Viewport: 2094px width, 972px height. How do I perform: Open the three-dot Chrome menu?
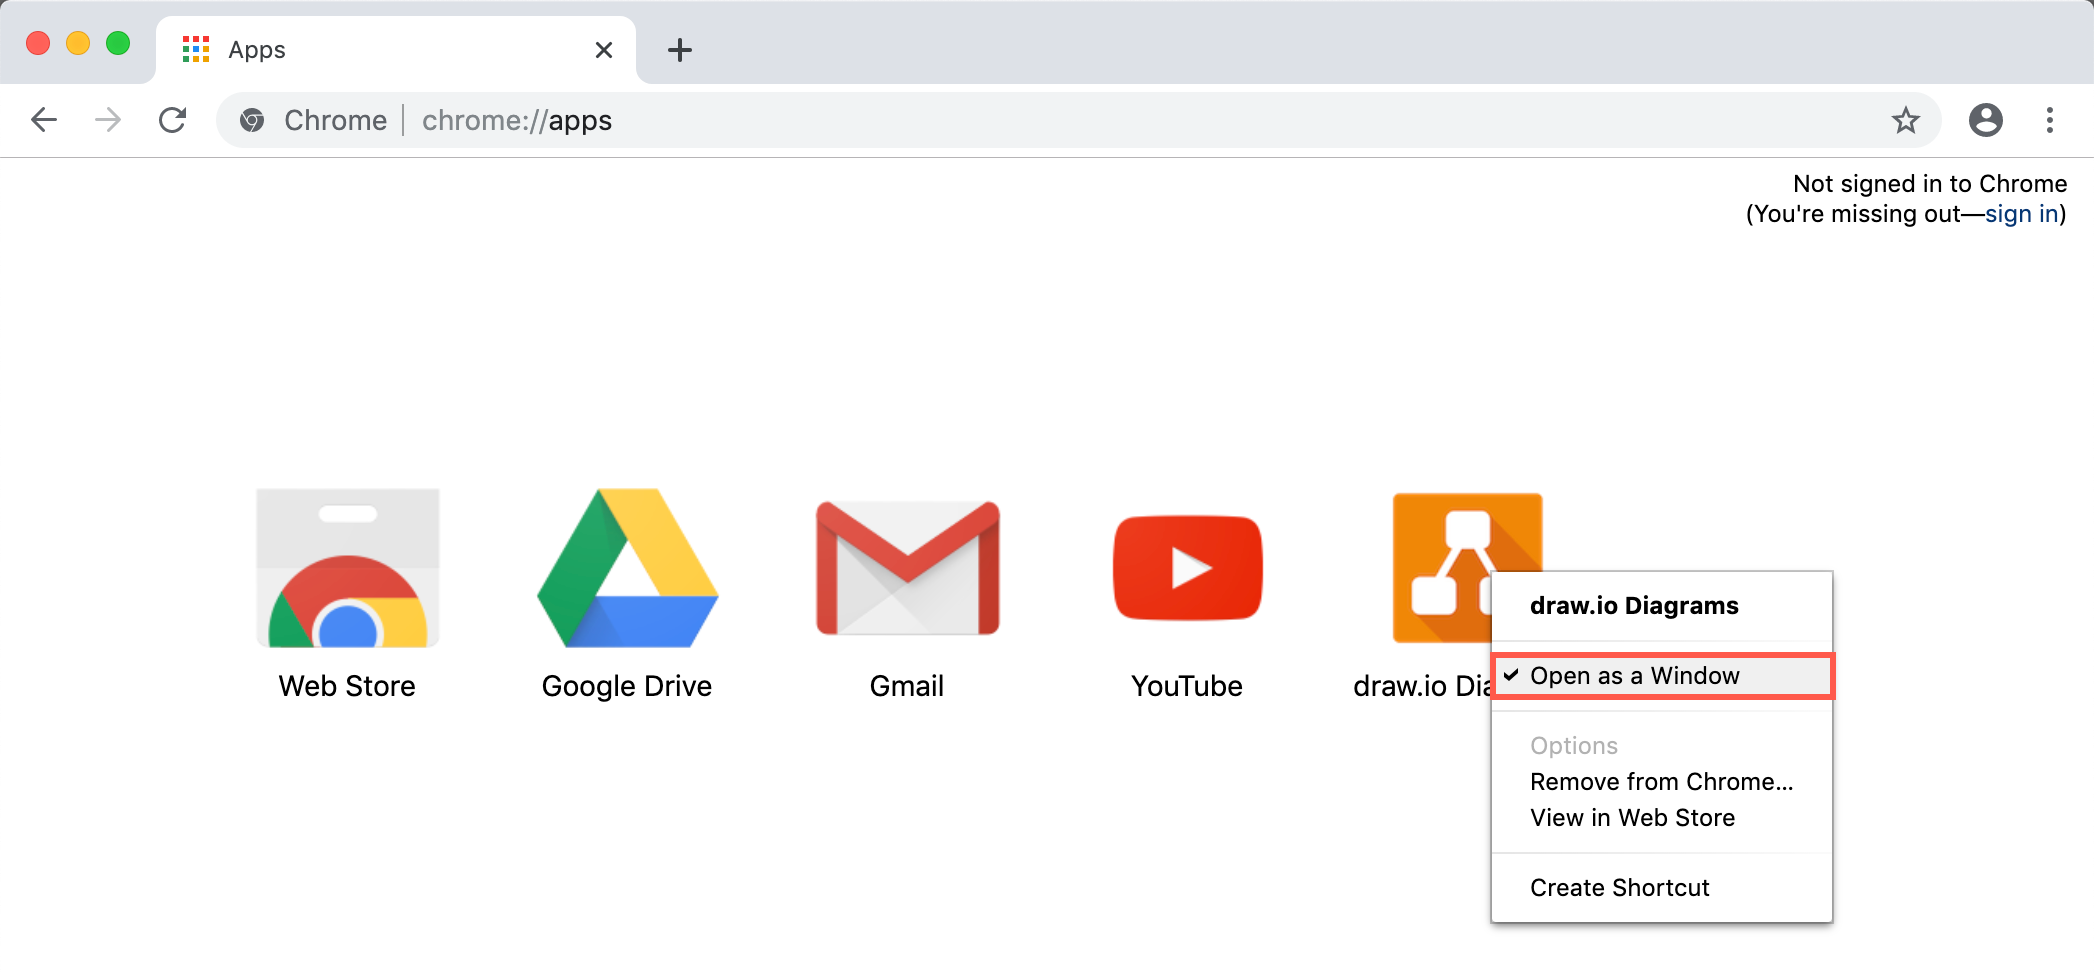point(2049,120)
